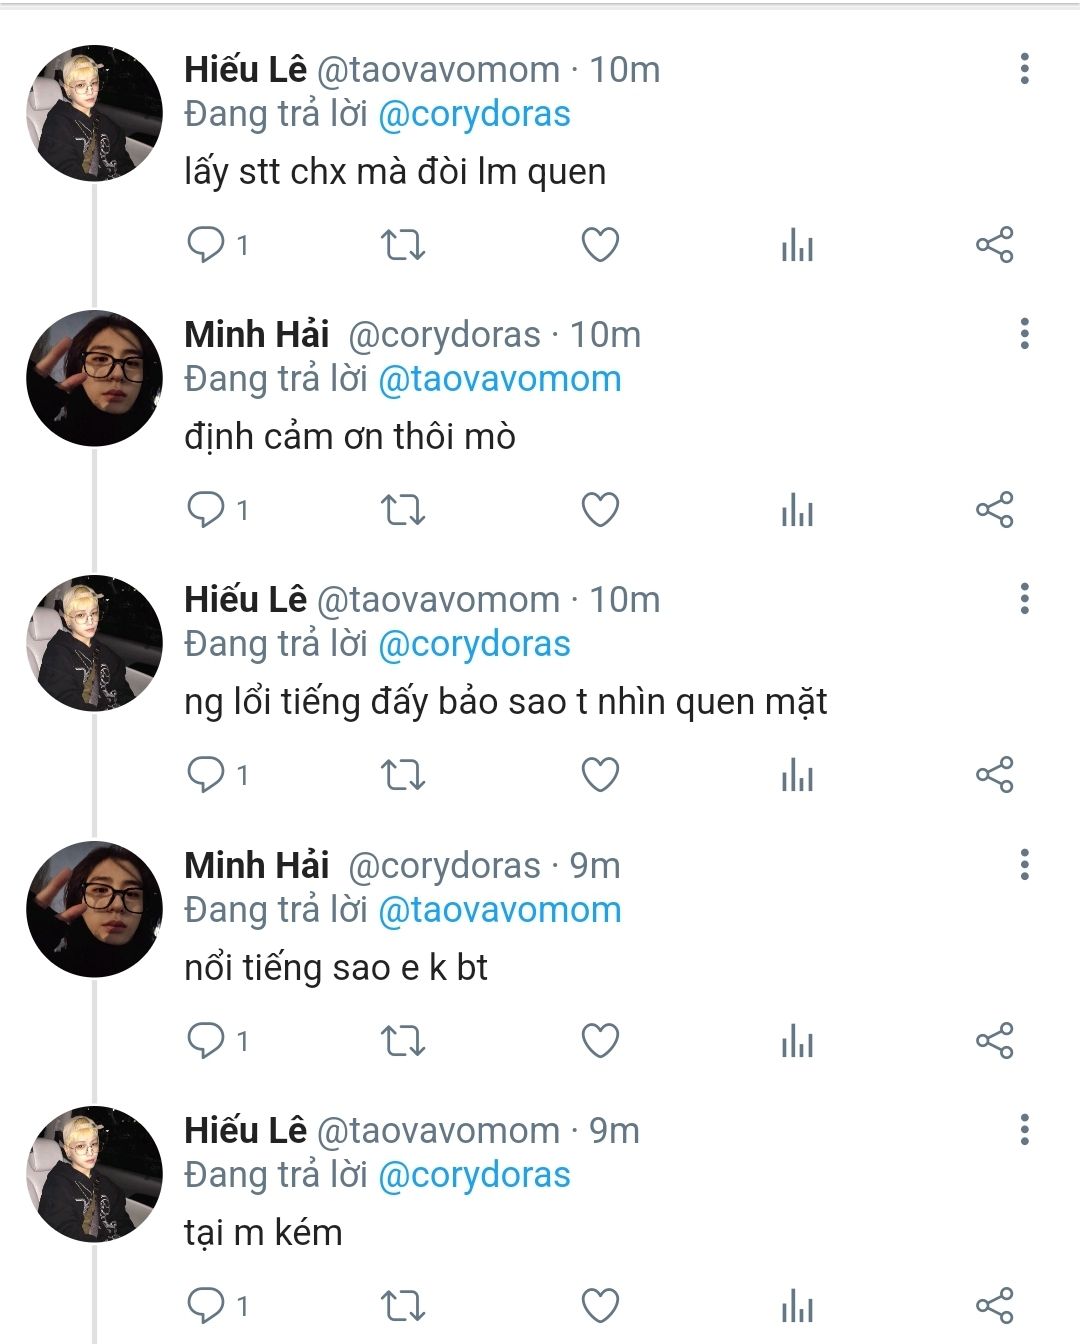
Task: View analytics for 'nổi tiếng sao e k bt' tweet
Action: [797, 1041]
